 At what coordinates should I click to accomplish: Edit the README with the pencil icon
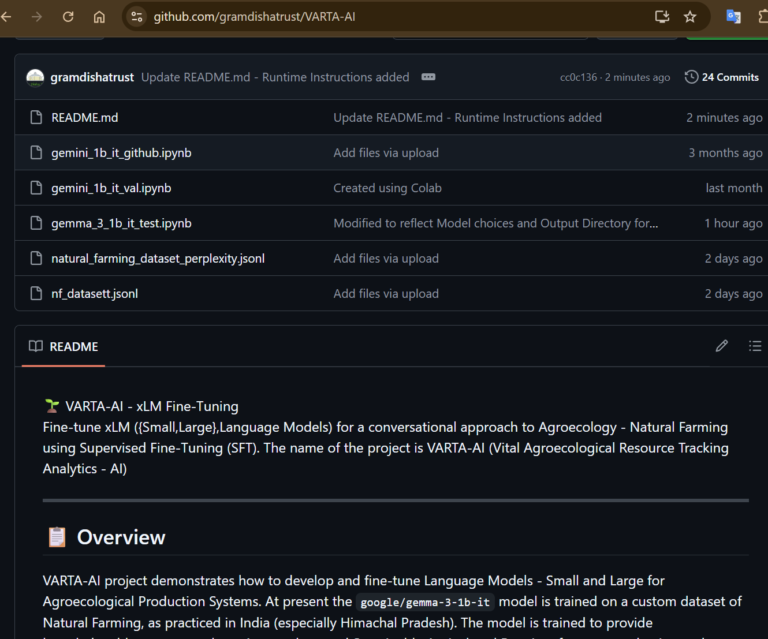(722, 346)
